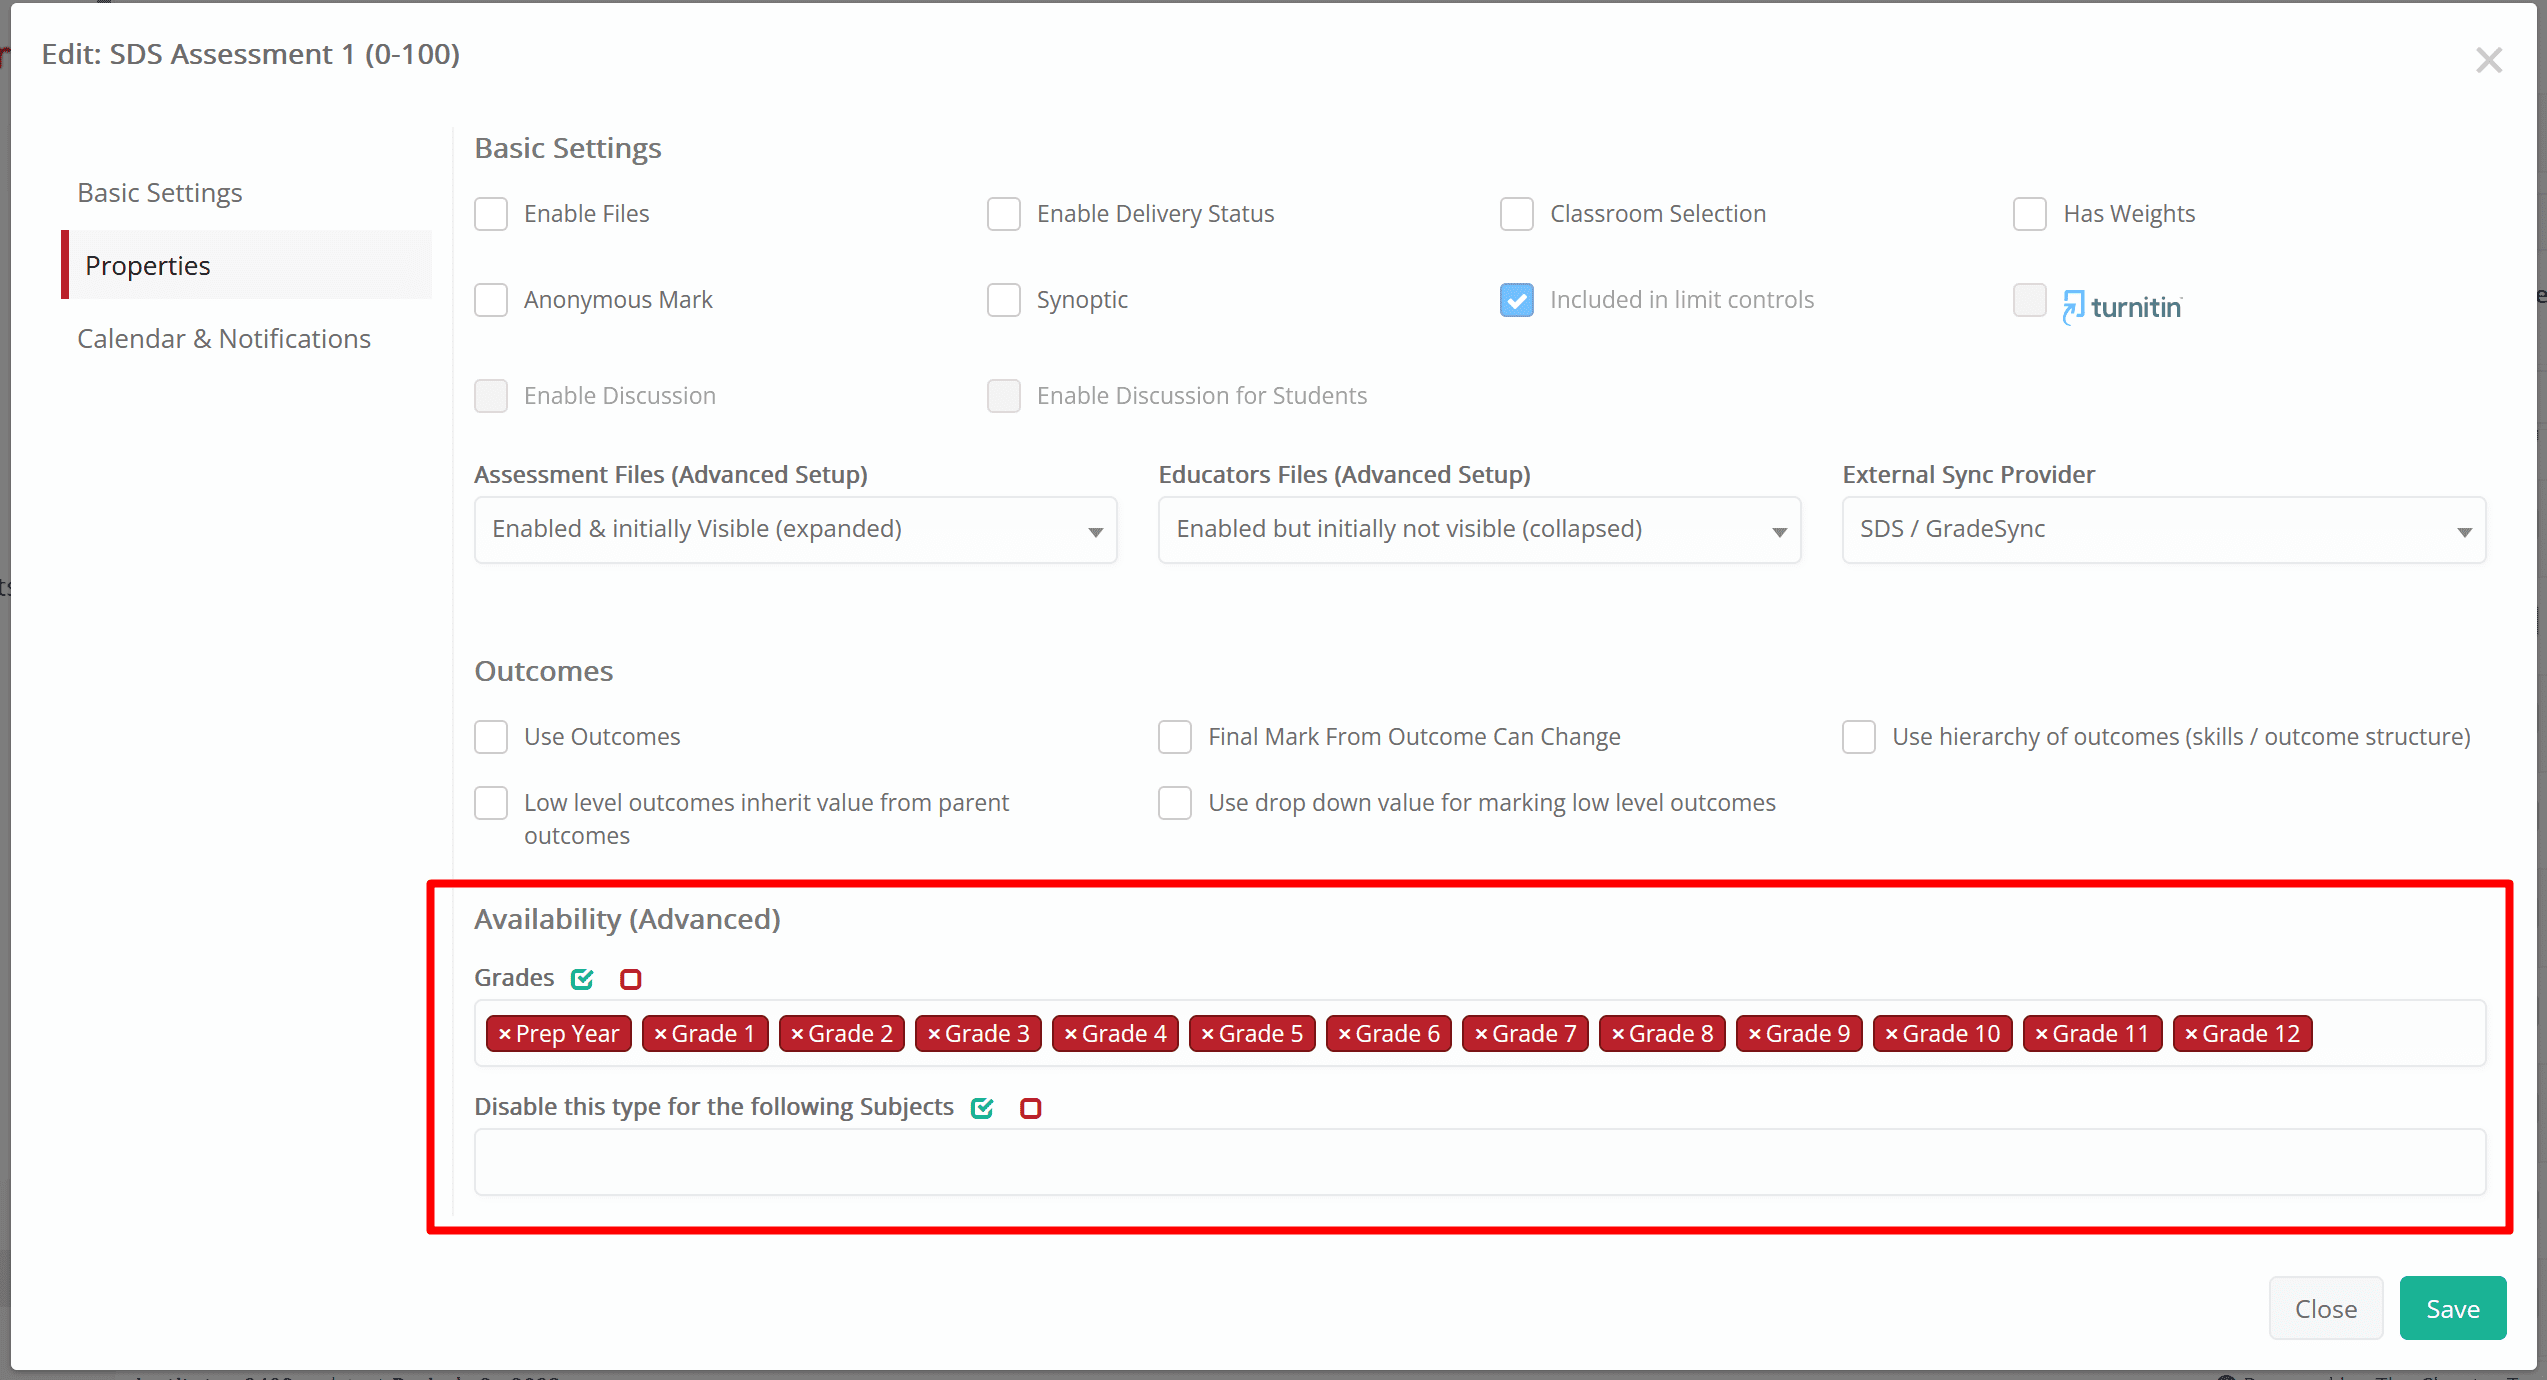Image resolution: width=2547 pixels, height=1380 pixels.
Task: Open Calendar & Notifications tab
Action: (x=224, y=339)
